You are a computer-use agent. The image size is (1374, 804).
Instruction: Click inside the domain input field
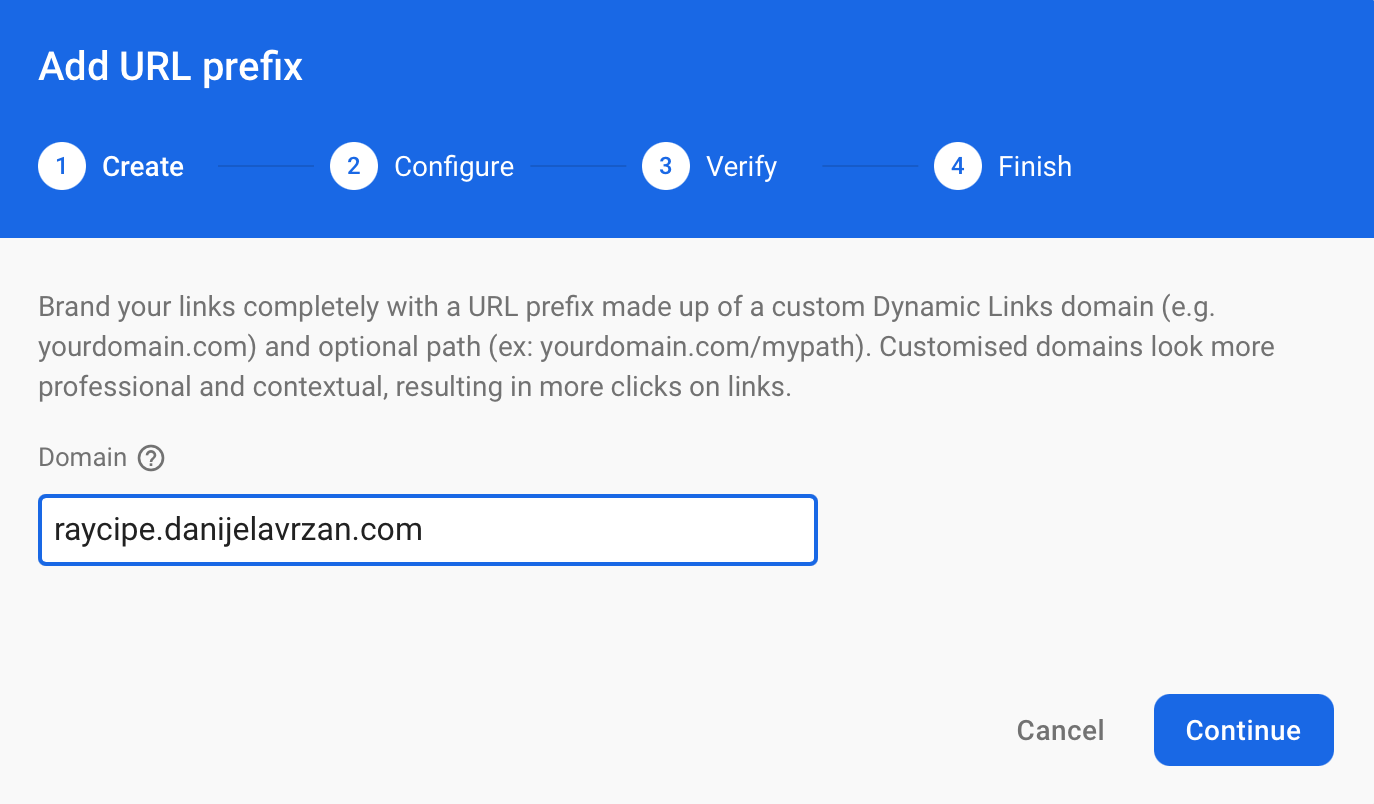tap(428, 529)
